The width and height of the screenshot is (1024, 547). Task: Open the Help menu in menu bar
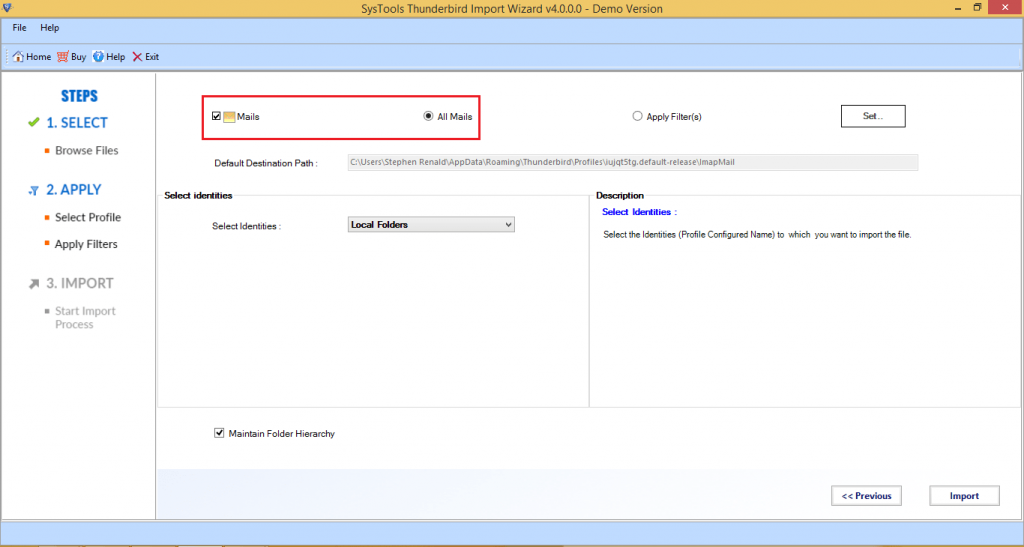tap(49, 28)
